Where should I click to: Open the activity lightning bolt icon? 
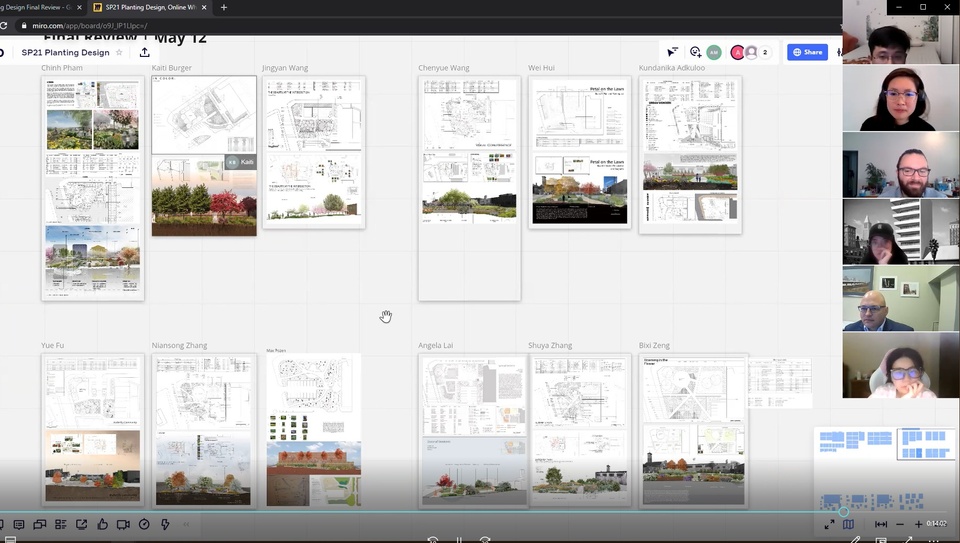click(165, 525)
